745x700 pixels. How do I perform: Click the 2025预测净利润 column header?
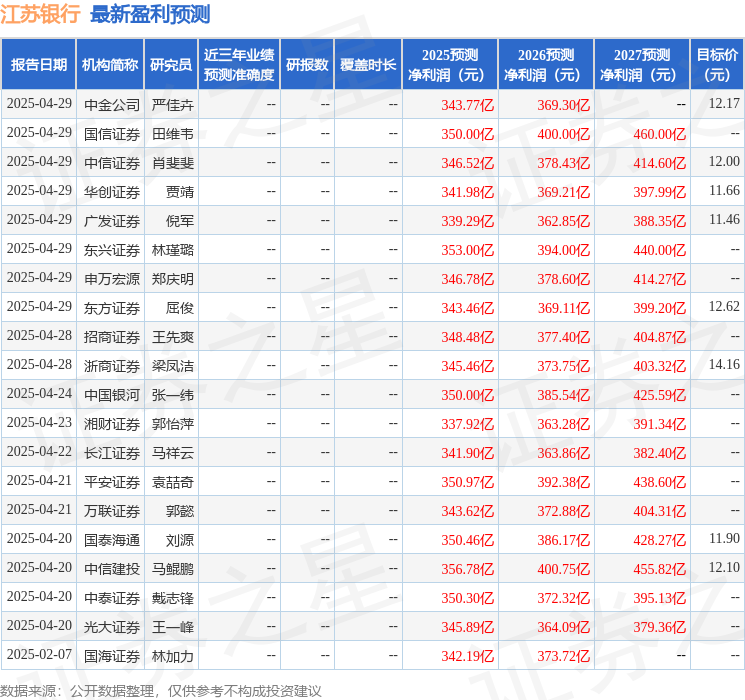pos(450,65)
